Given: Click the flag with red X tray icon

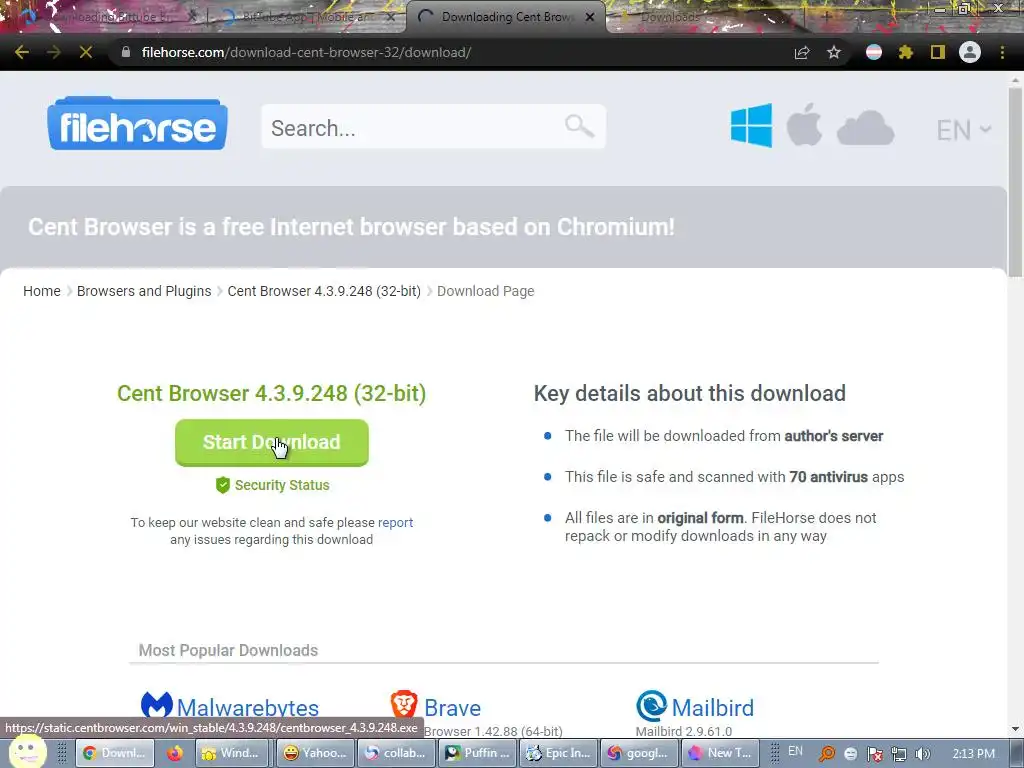Looking at the screenshot, I should [874, 754].
